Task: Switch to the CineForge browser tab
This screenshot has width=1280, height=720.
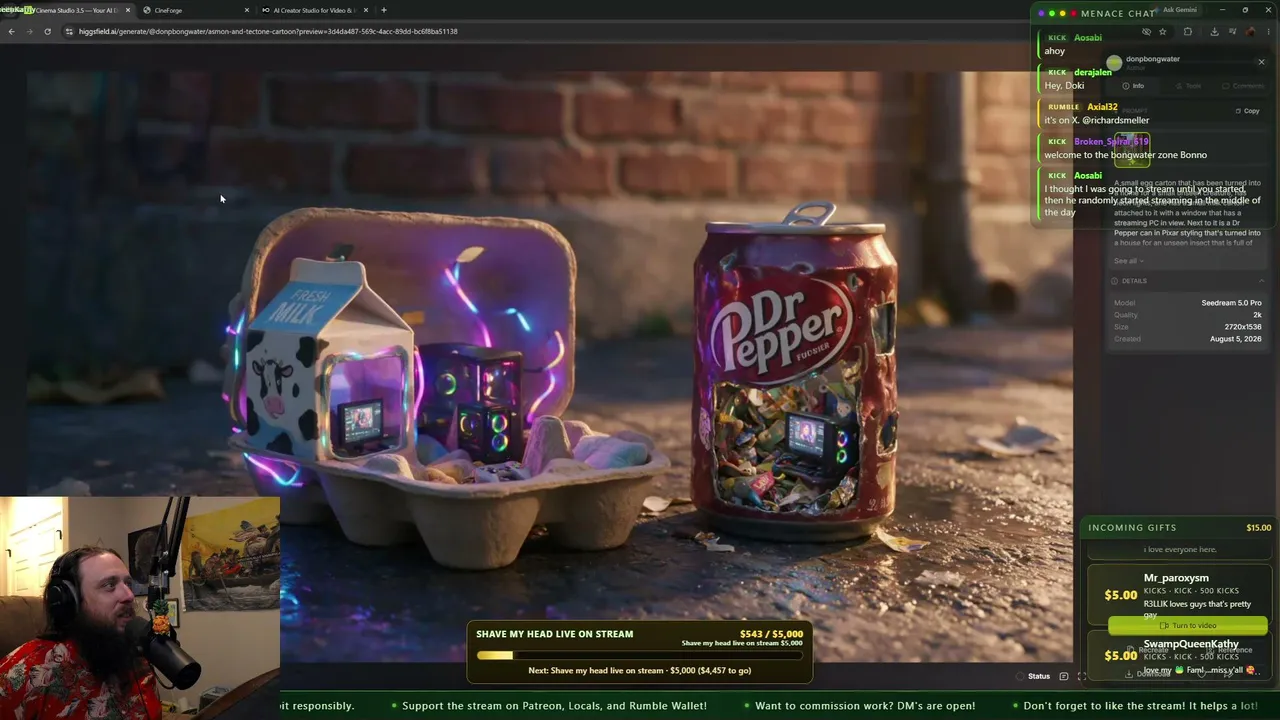Action: (x=196, y=10)
